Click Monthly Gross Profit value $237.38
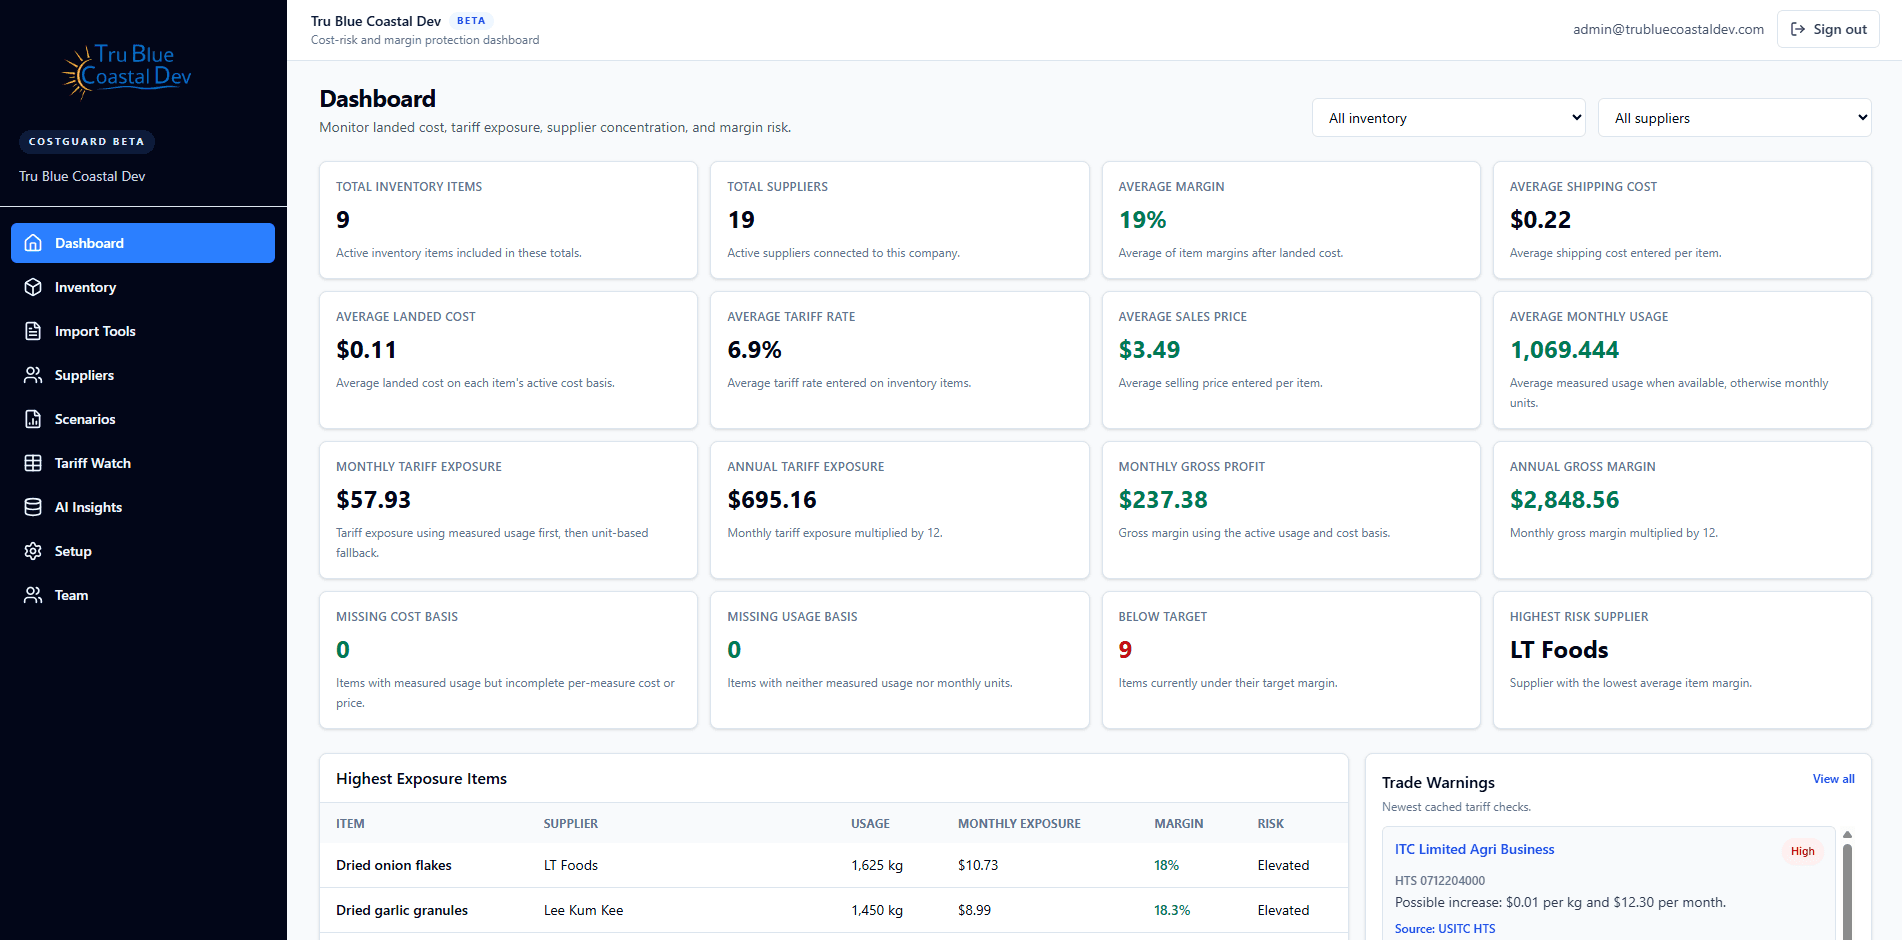This screenshot has height=940, width=1902. pyautogui.click(x=1163, y=500)
